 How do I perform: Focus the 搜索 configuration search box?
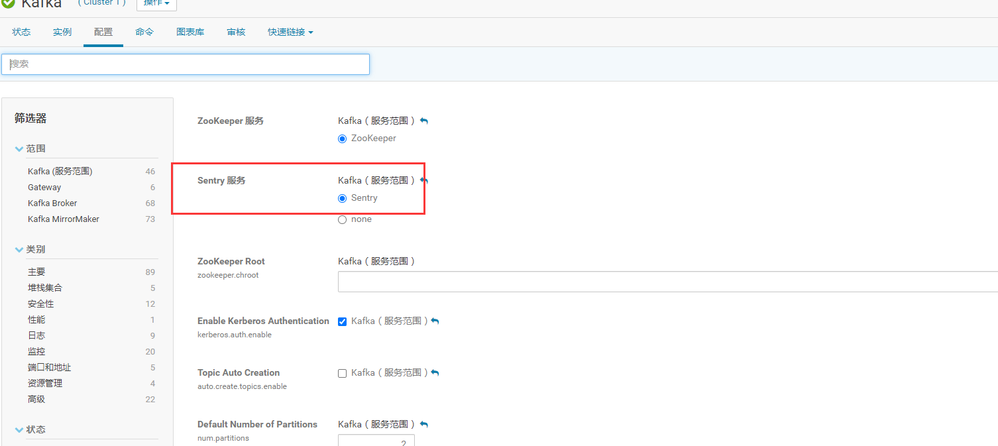click(x=185, y=64)
